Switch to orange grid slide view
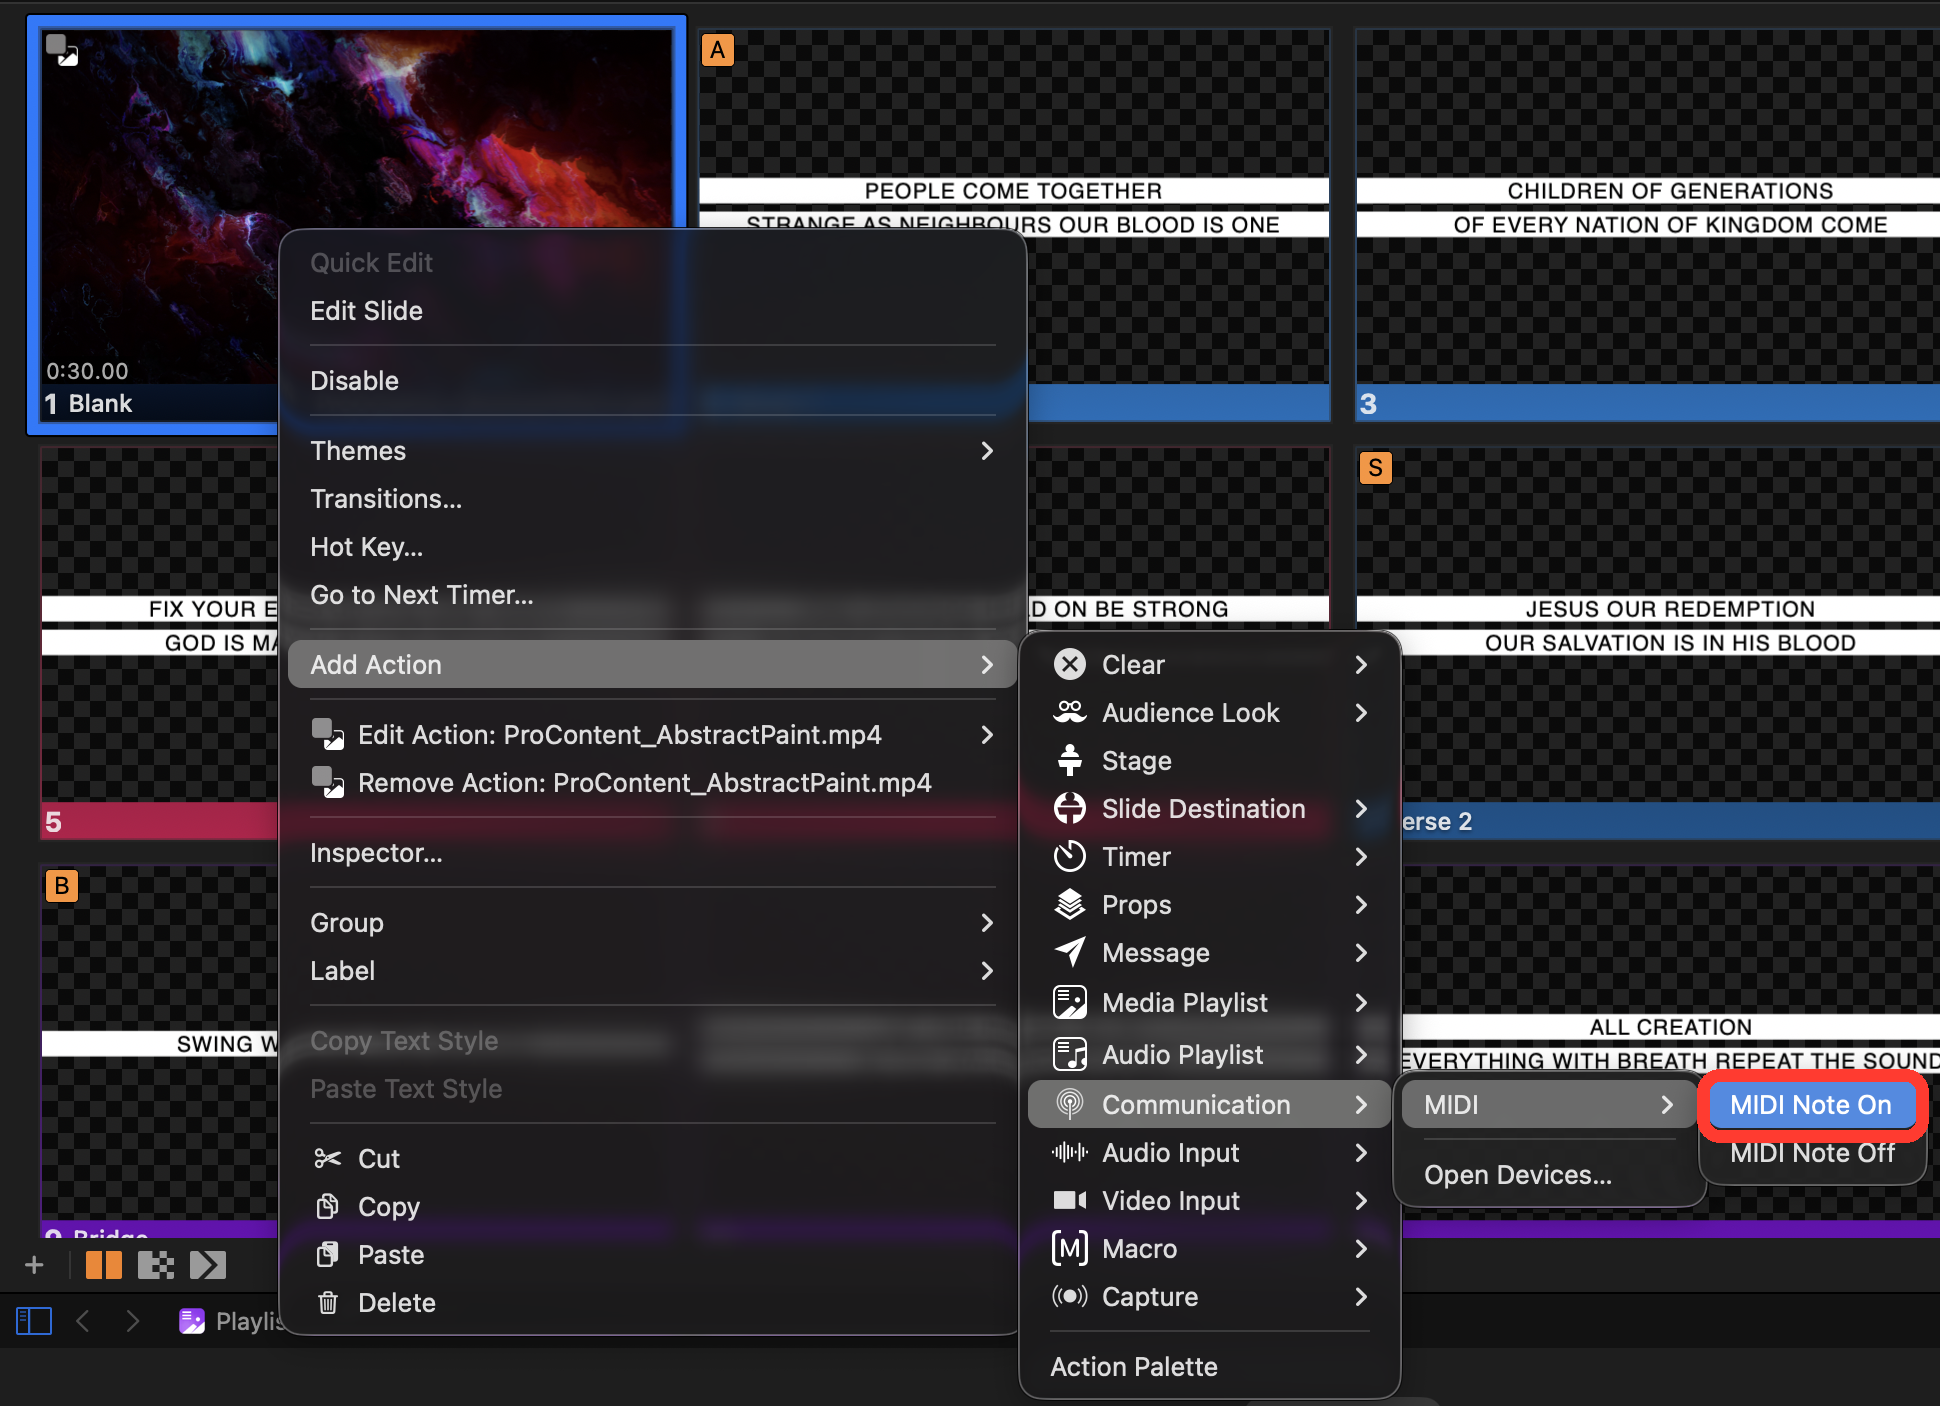The width and height of the screenshot is (1940, 1406). tap(104, 1265)
